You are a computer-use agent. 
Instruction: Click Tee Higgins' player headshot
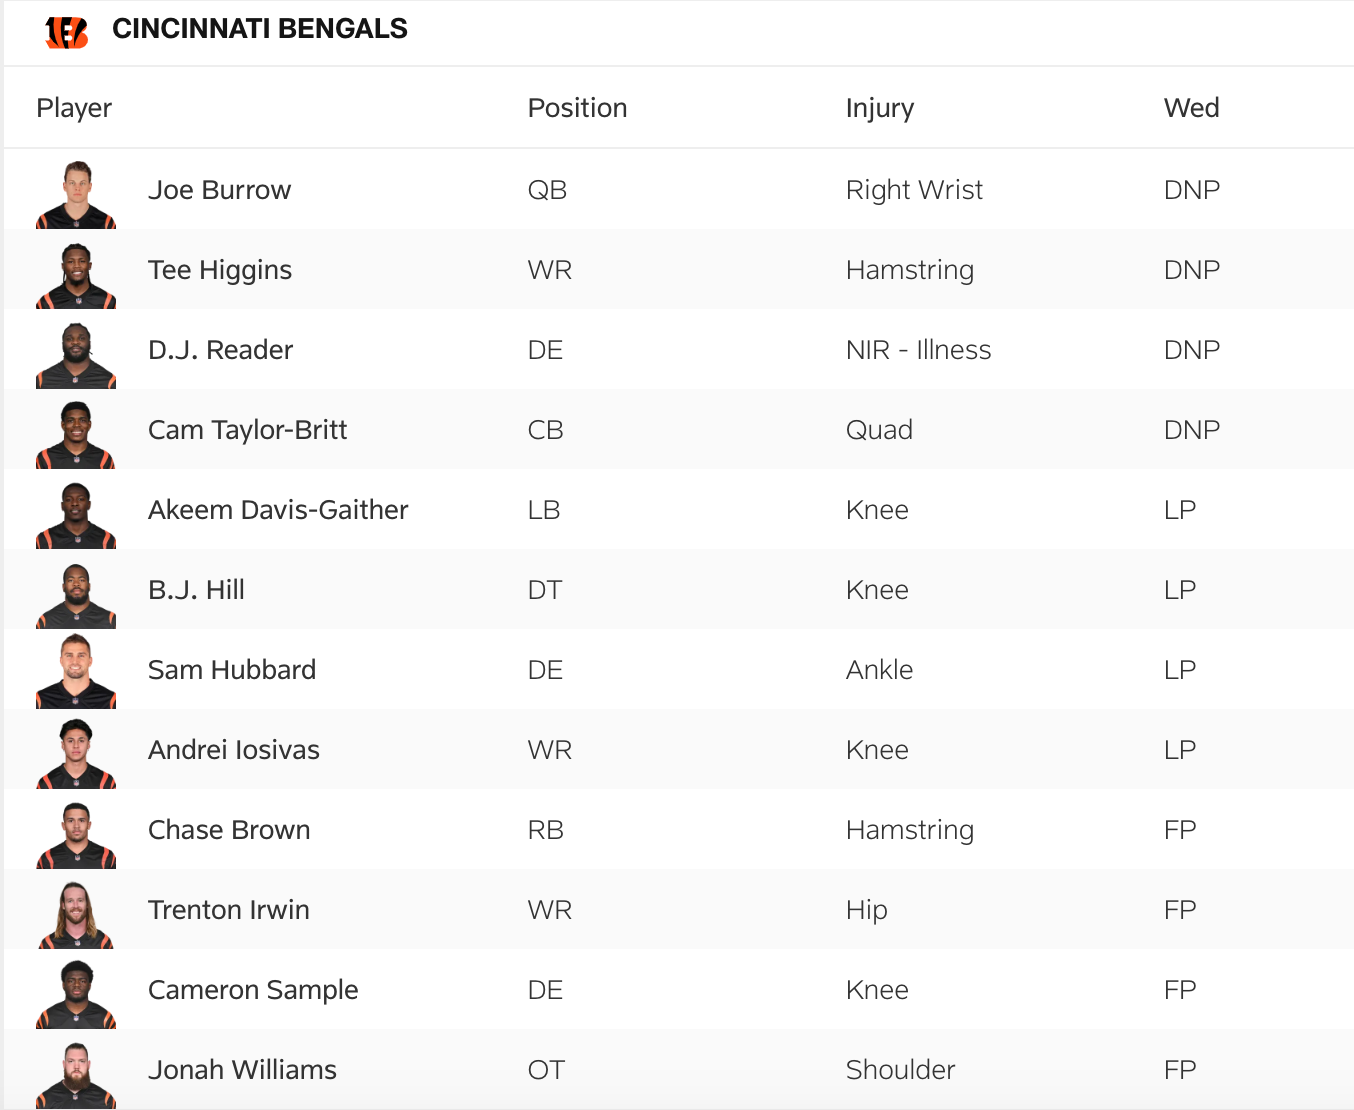(76, 274)
